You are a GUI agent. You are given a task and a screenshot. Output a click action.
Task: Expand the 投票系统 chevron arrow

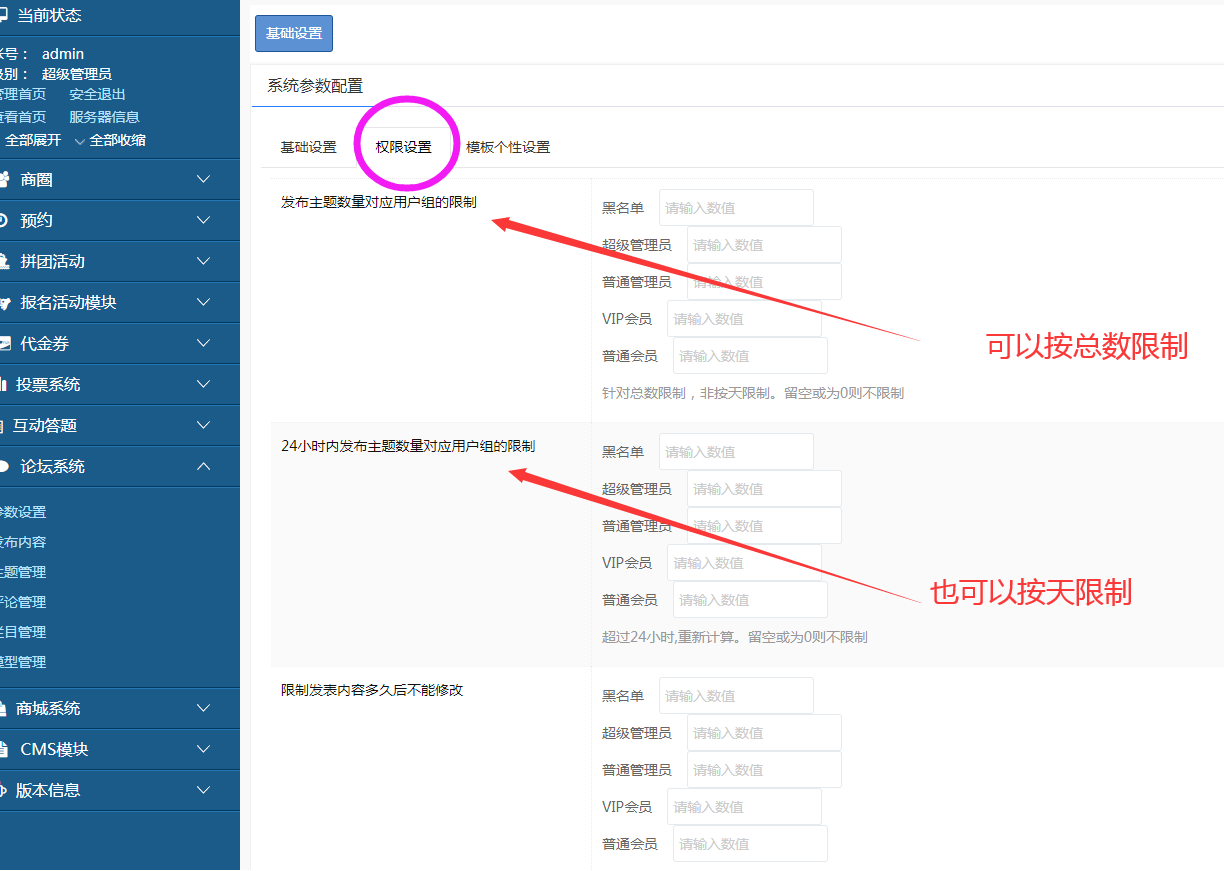[x=204, y=385]
